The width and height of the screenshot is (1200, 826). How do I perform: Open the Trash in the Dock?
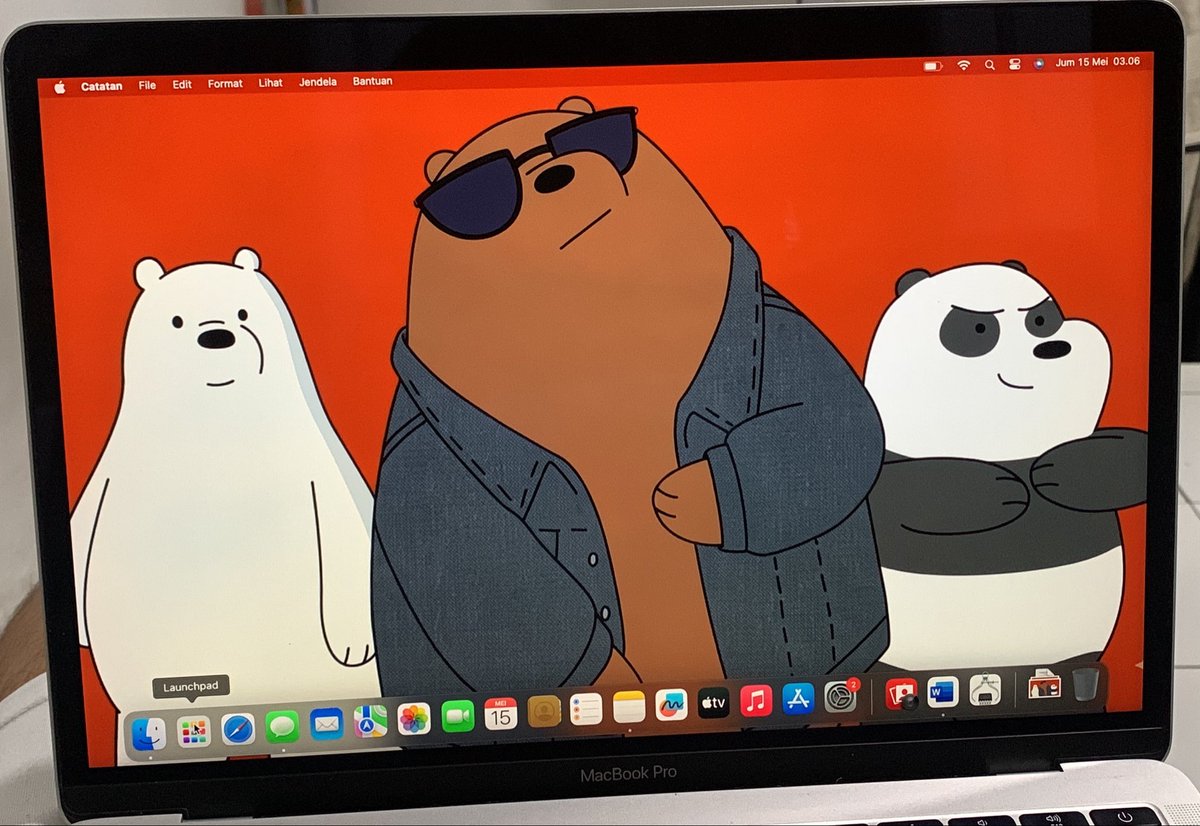(x=1086, y=684)
